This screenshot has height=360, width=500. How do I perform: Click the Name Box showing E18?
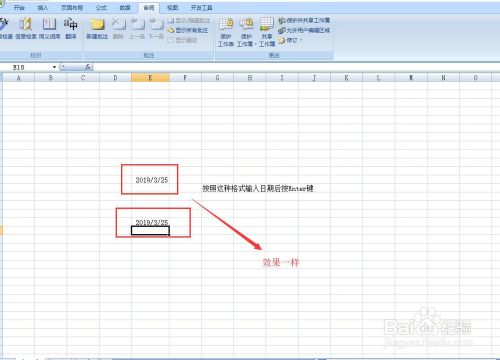26,67
